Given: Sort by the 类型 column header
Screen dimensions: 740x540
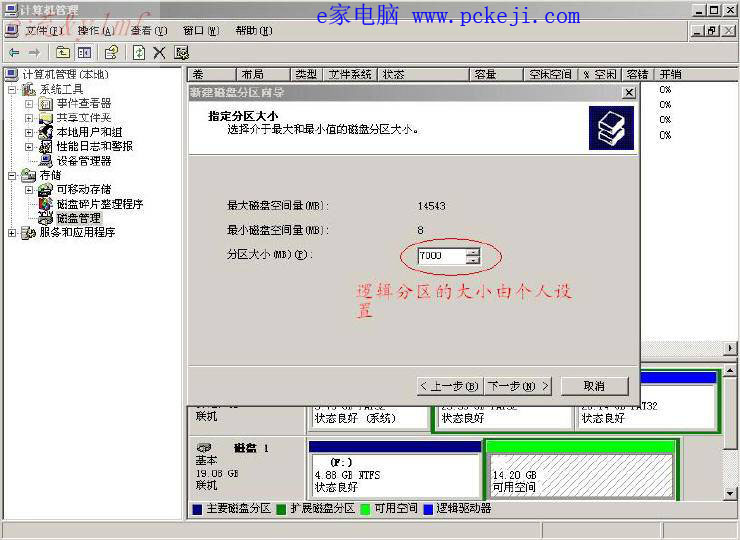Looking at the screenshot, I should click(306, 75).
